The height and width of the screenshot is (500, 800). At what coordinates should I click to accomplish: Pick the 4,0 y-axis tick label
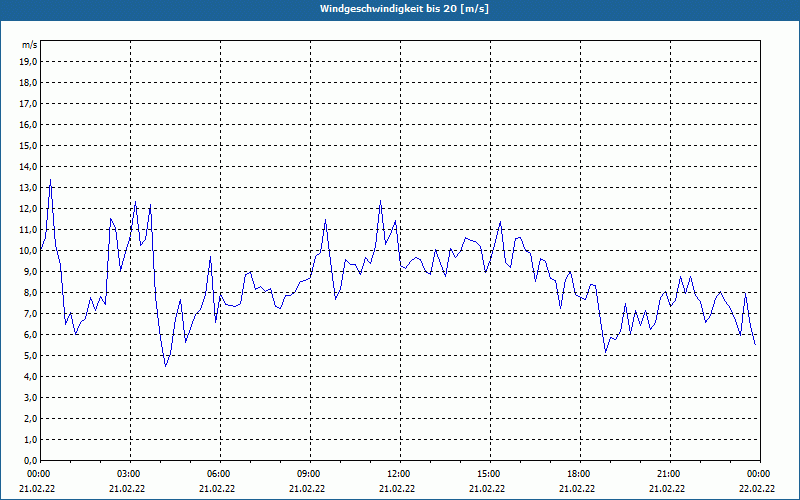31,377
